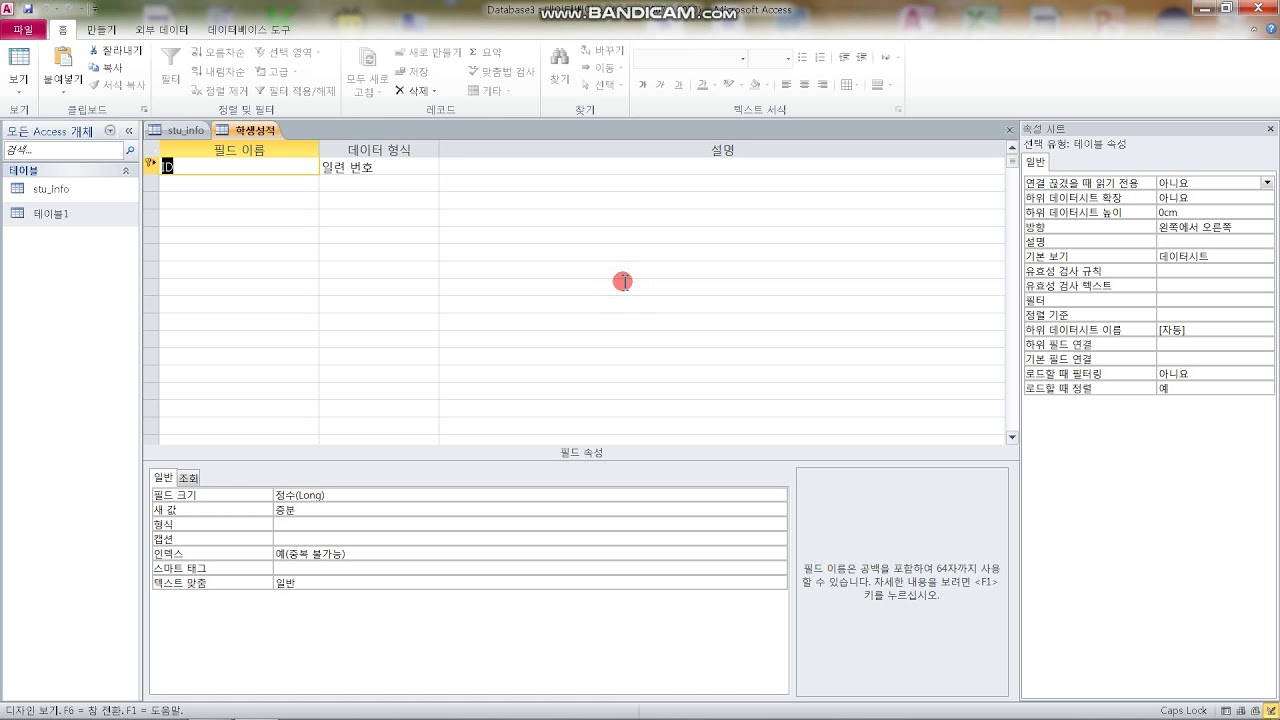Image resolution: width=1280 pixels, height=720 pixels.
Task: Open background fill color bucket
Action: [757, 85]
